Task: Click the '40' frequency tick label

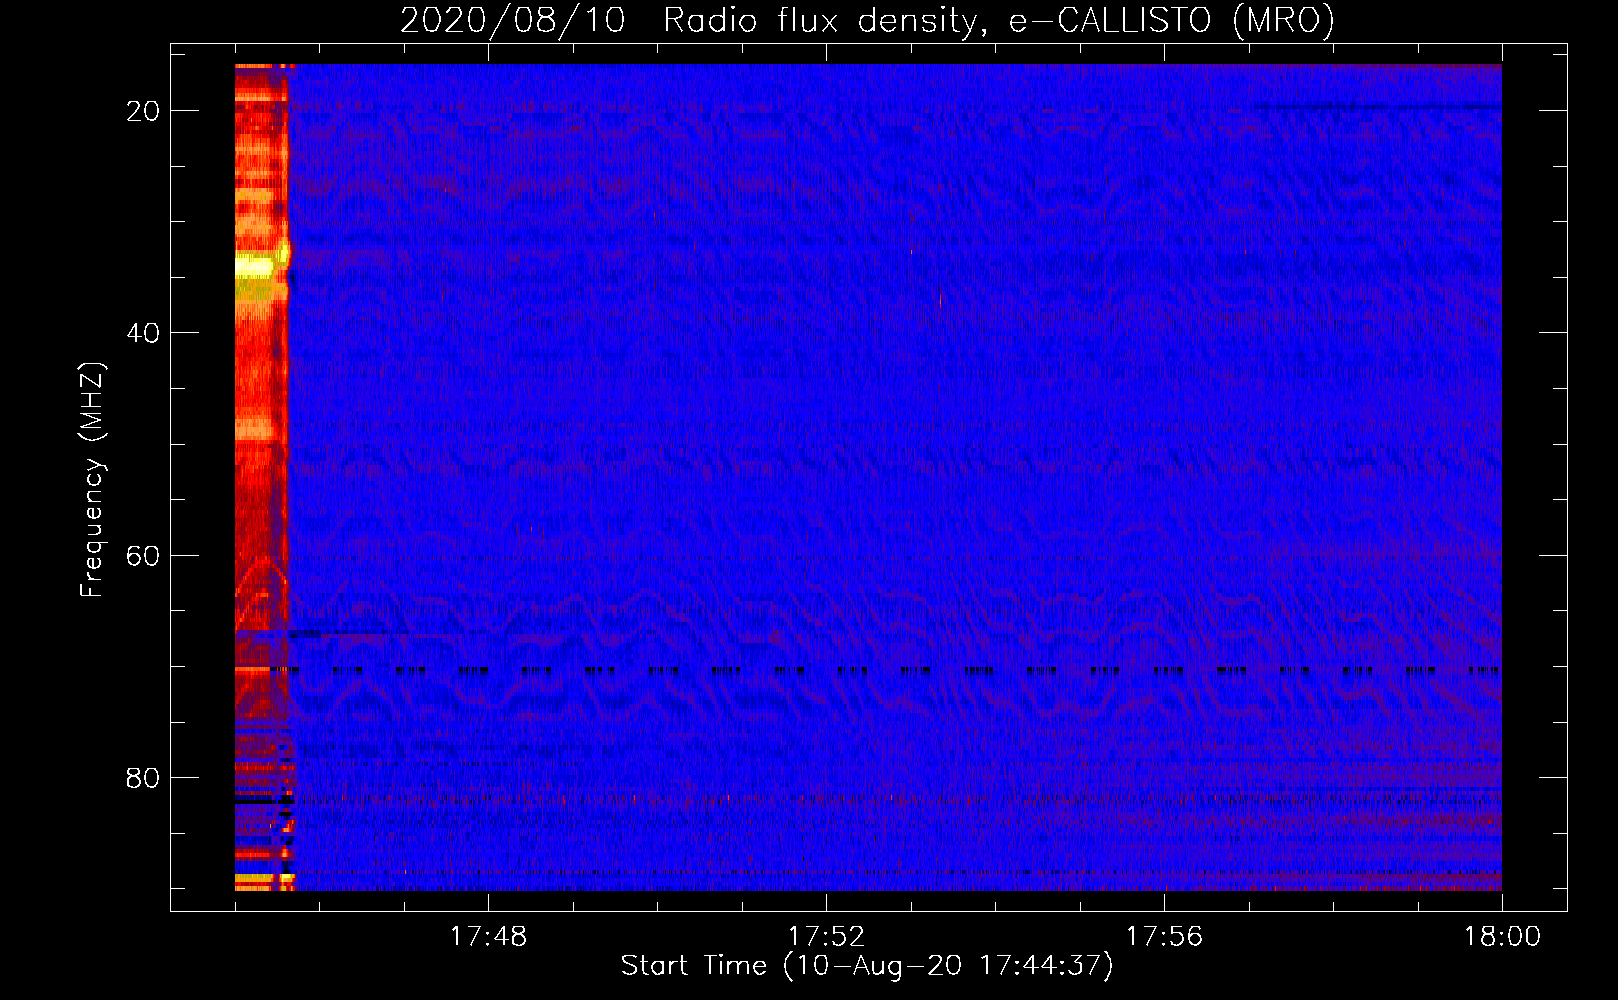Action: (x=143, y=333)
